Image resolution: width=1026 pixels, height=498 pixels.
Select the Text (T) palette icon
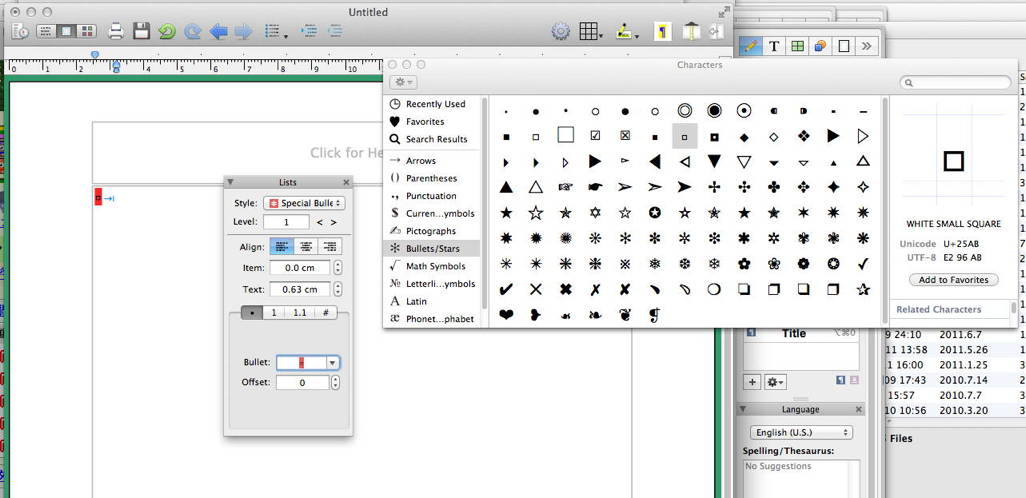coord(774,46)
